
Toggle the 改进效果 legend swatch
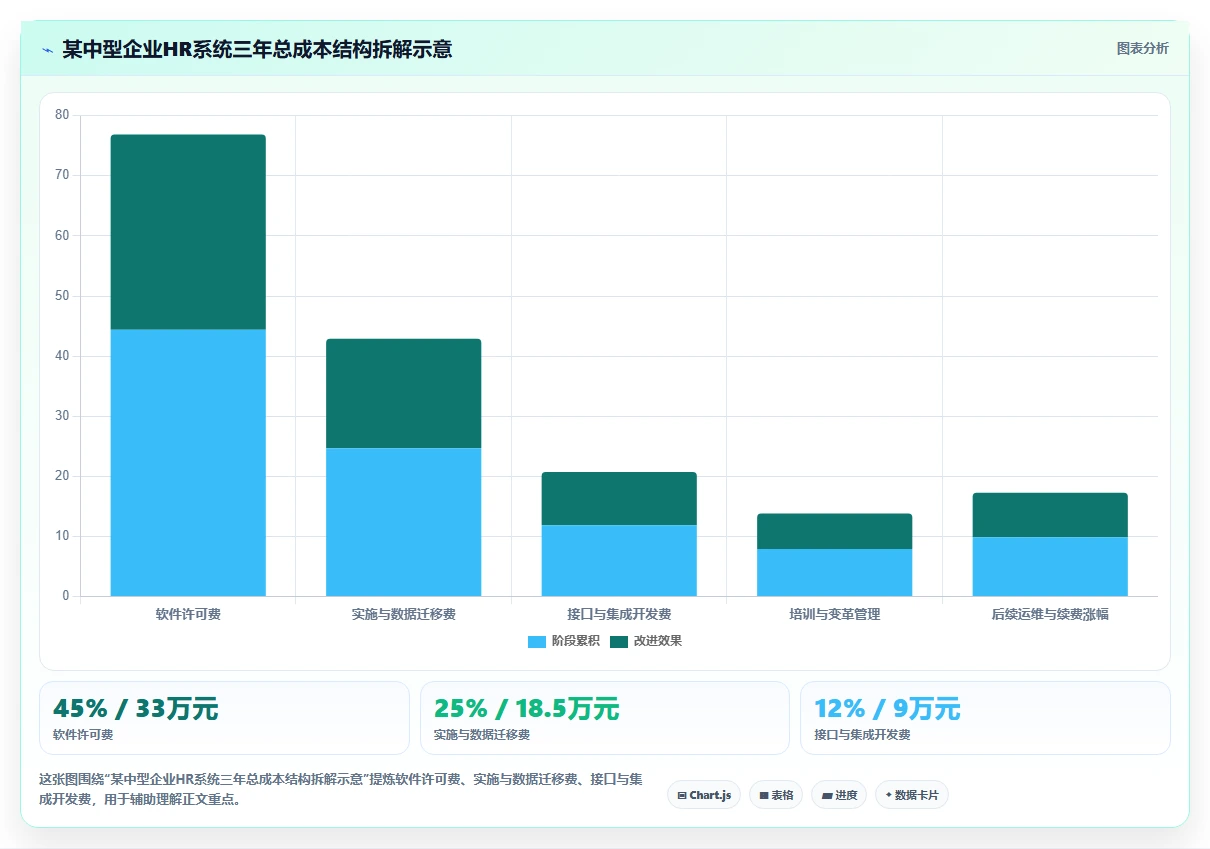(619, 641)
